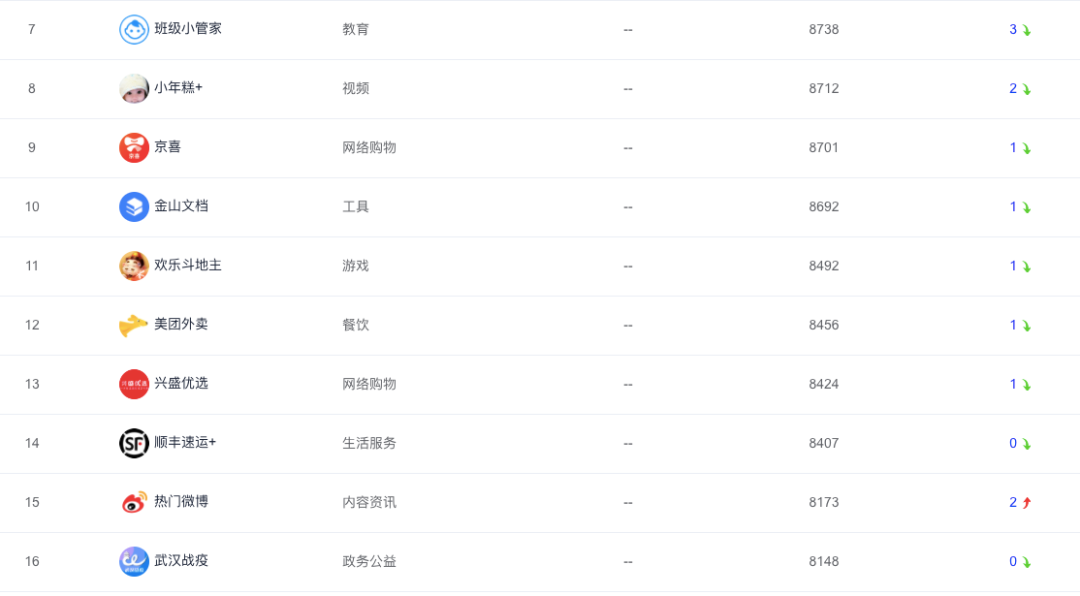Image resolution: width=1080 pixels, height=596 pixels.
Task: Click the 生活服务 category label
Action: [369, 442]
